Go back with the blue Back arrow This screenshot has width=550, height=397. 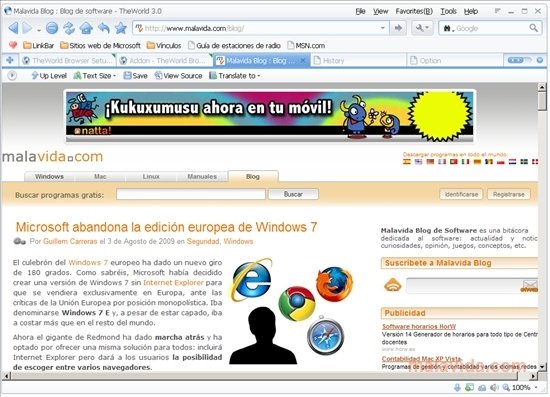(13, 28)
